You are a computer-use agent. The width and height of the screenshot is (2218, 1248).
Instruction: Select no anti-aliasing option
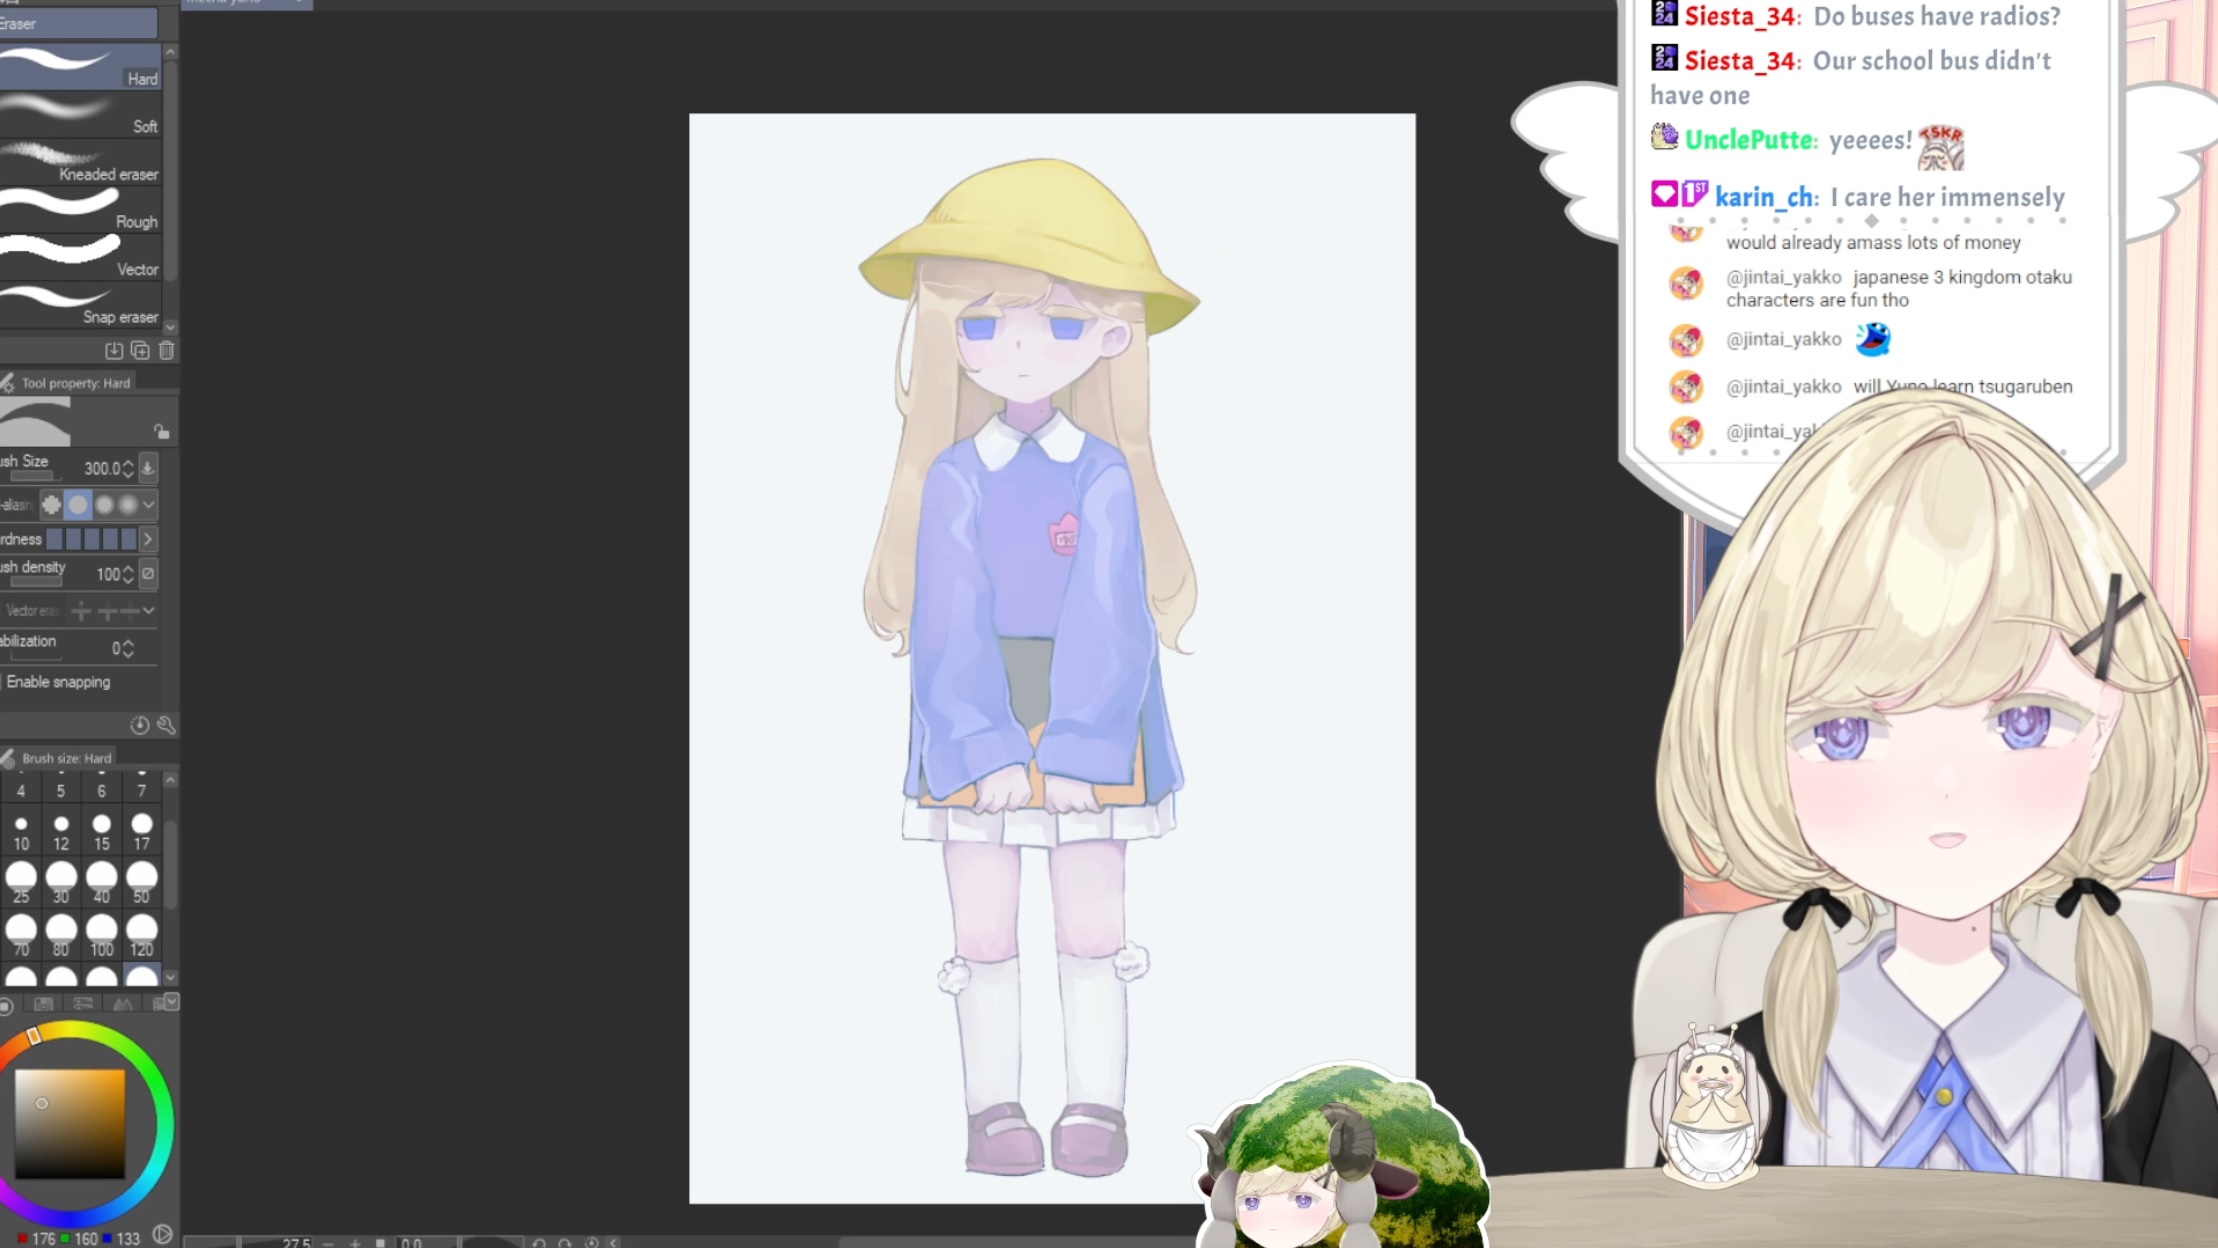(x=52, y=505)
